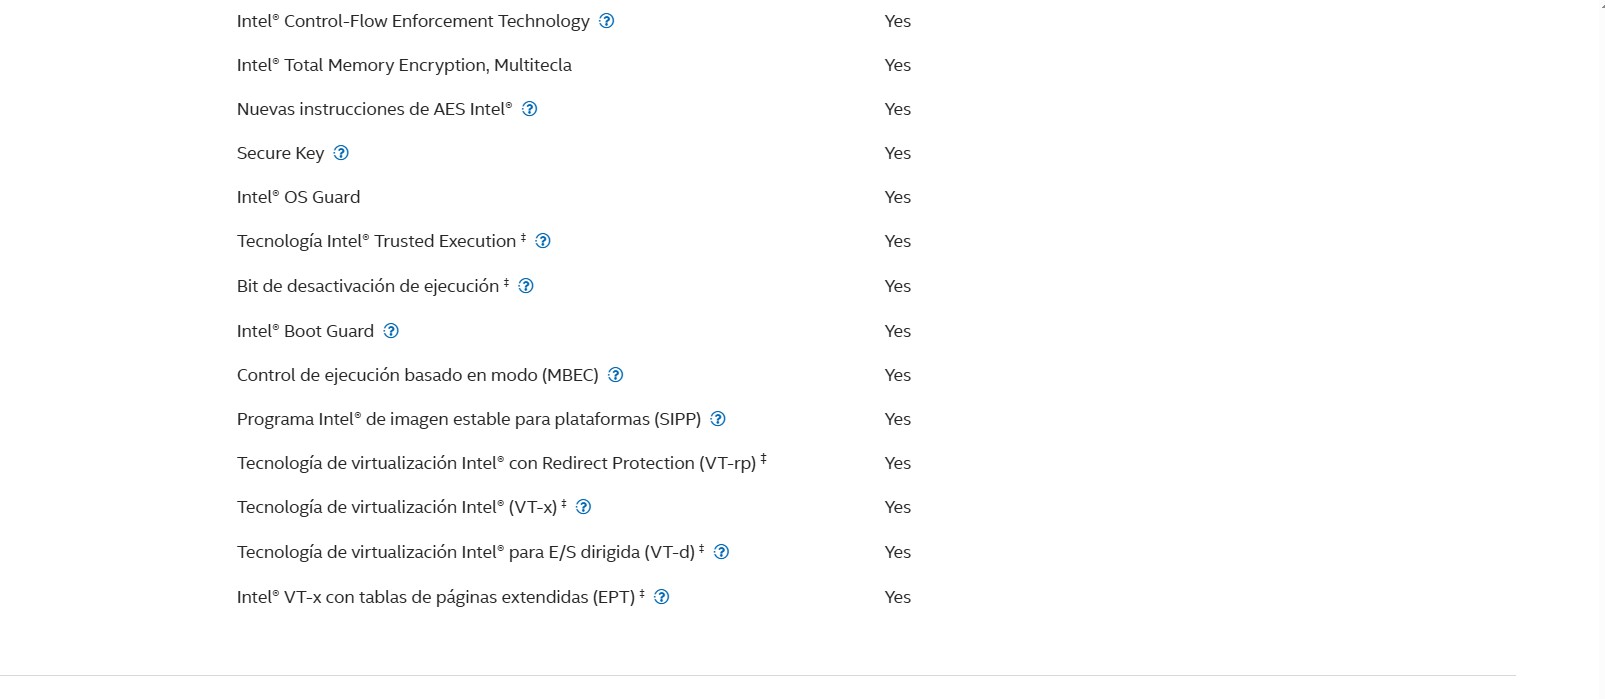Click the Yes value for Intel Boot Guard
This screenshot has height=699, width=1605.
coord(898,331)
